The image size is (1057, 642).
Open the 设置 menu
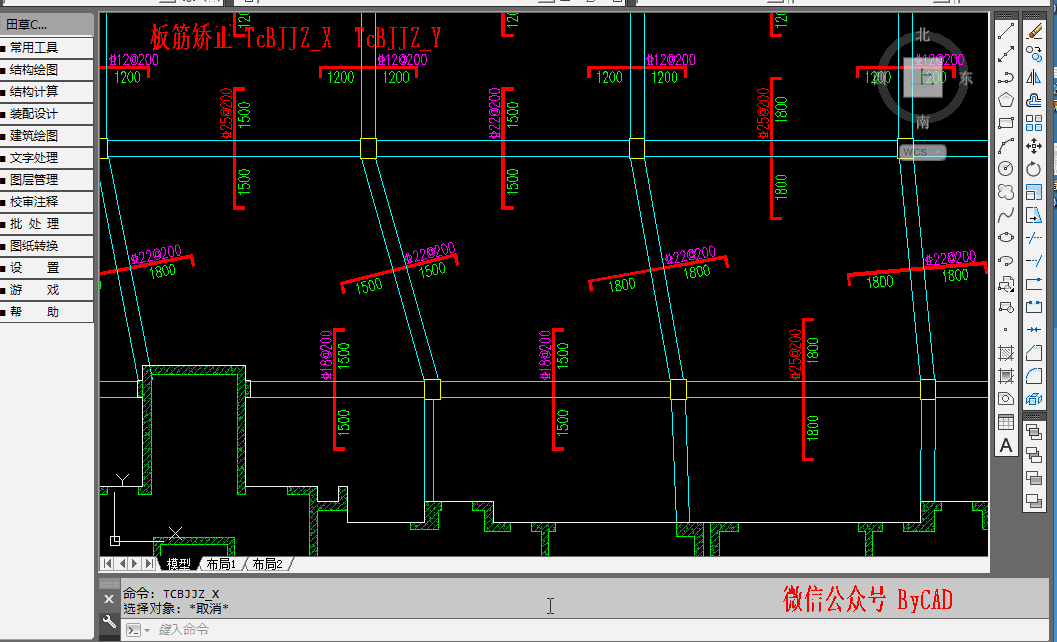[x=47, y=268]
